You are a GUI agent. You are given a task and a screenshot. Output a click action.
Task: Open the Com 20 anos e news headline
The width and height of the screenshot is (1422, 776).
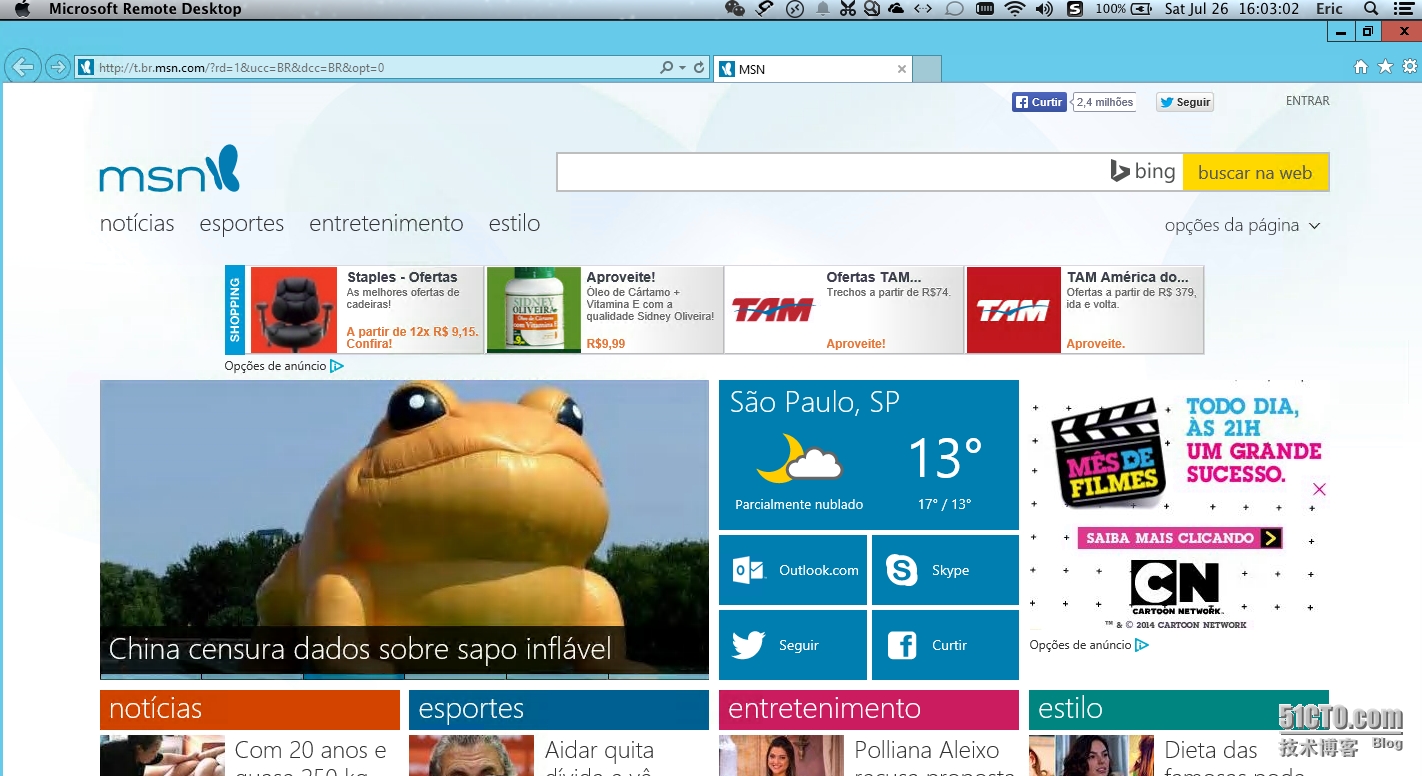pyautogui.click(x=311, y=756)
